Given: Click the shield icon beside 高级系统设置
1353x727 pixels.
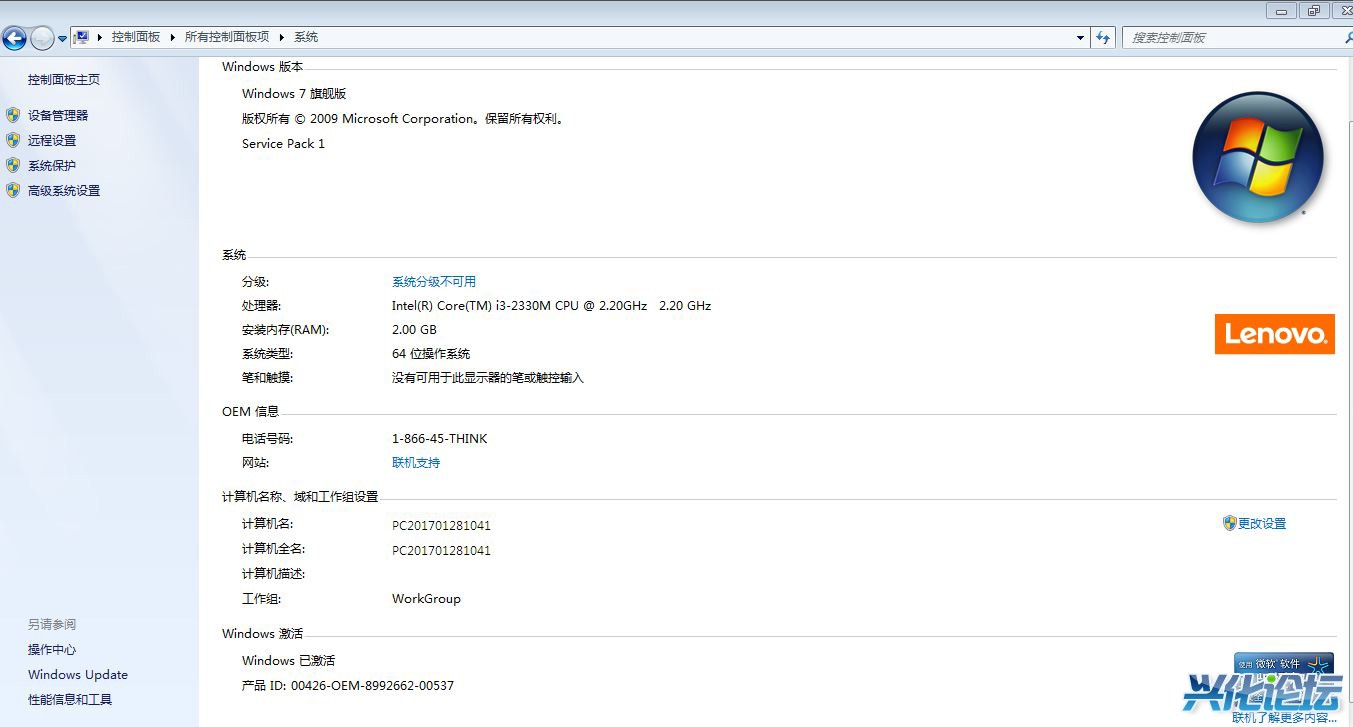Looking at the screenshot, I should click(13, 190).
